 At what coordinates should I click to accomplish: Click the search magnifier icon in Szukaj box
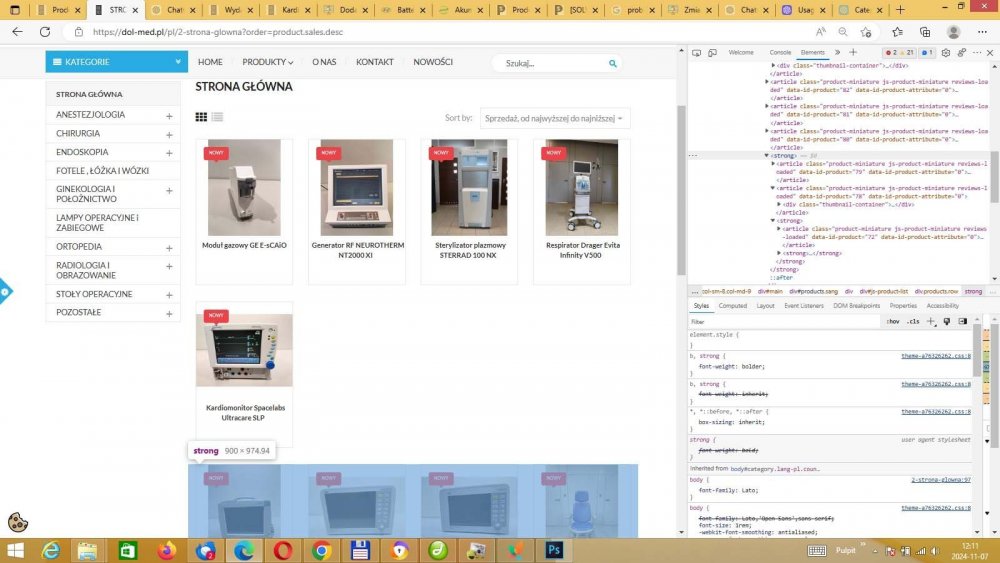(x=613, y=63)
